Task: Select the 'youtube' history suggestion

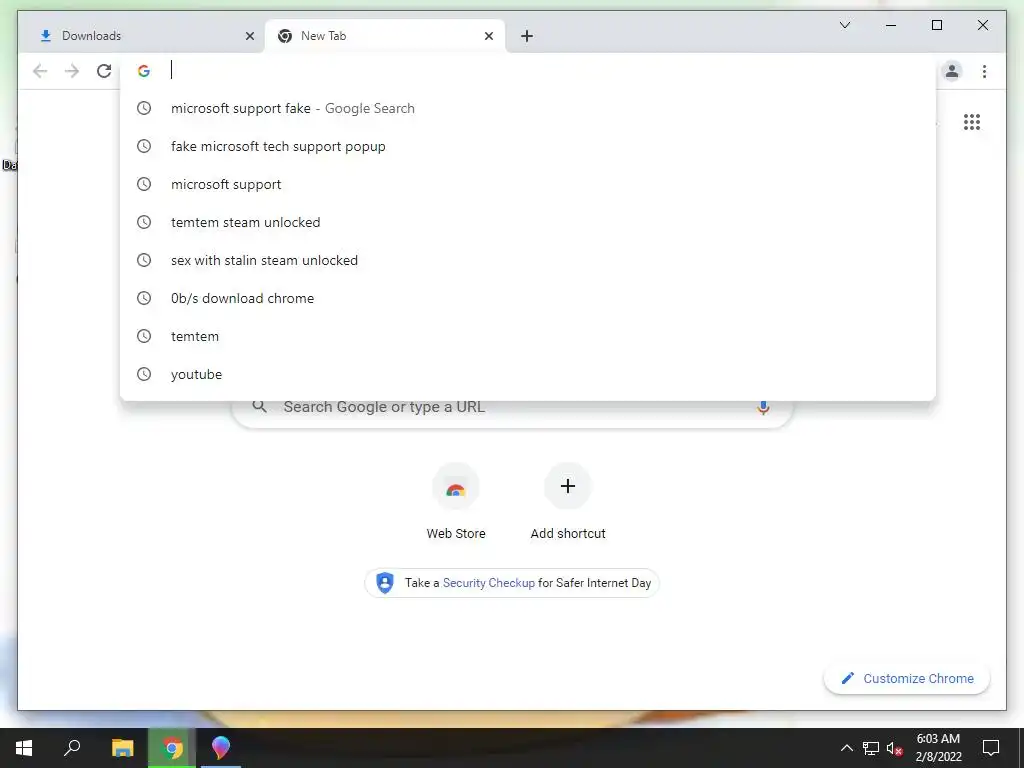Action: tap(528, 374)
